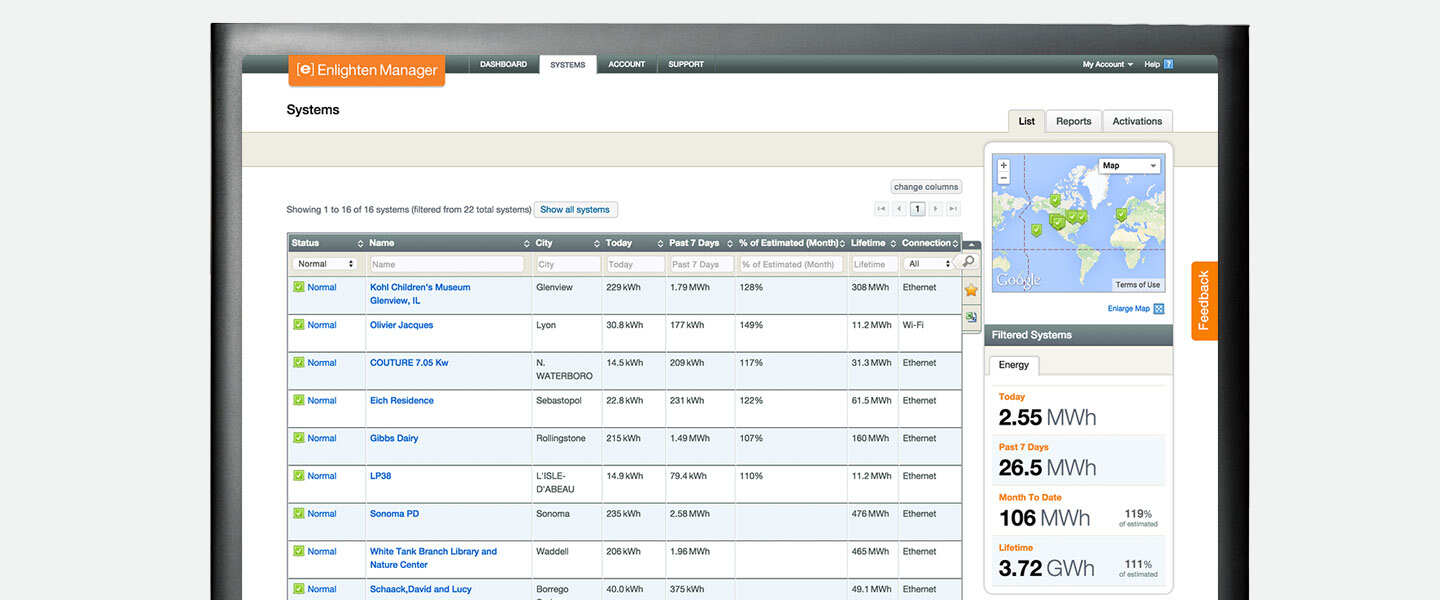
Task: Open the Dashboard menu item
Action: [503, 63]
